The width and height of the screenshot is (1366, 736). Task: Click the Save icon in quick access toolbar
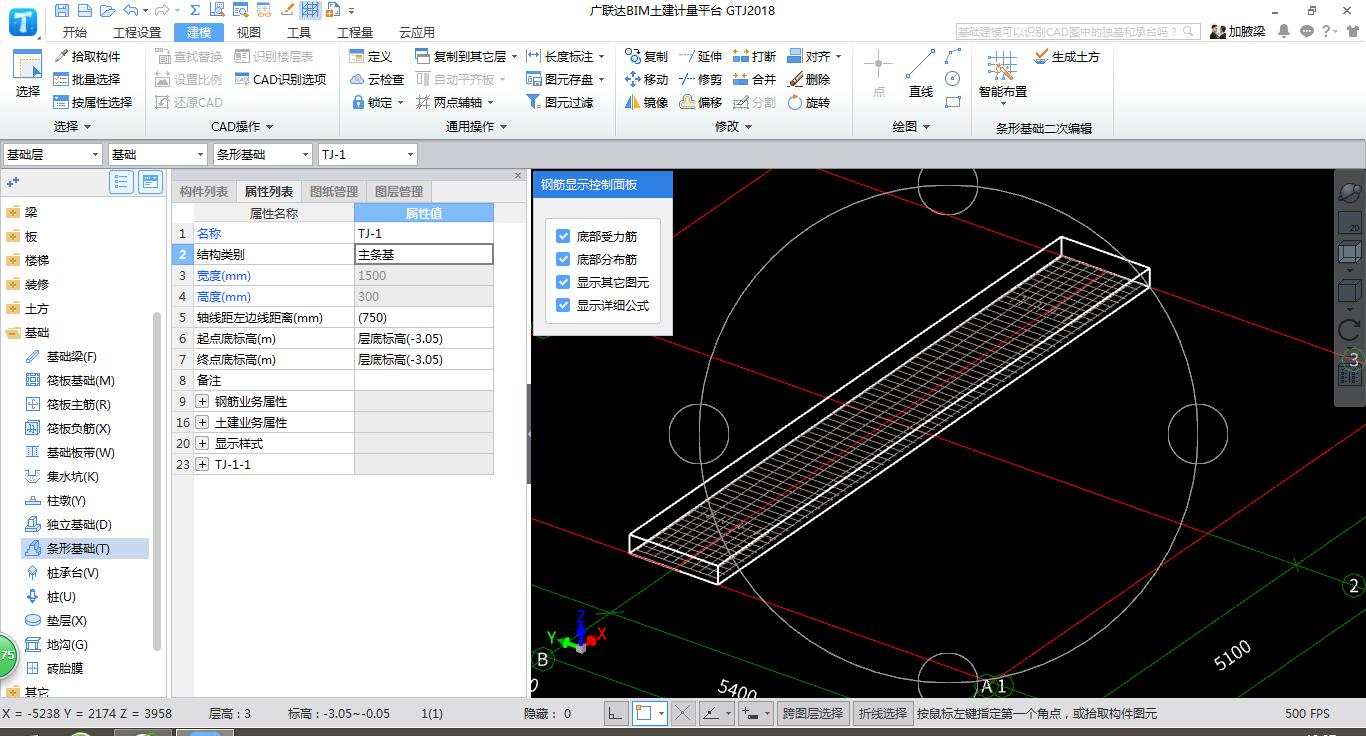[x=62, y=10]
